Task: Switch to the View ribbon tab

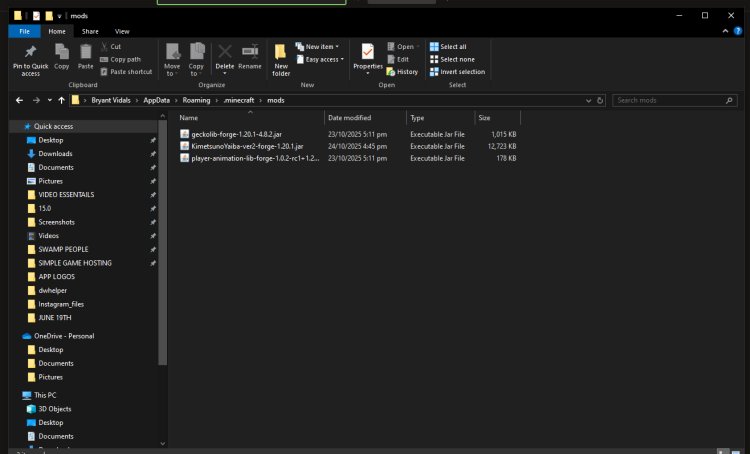Action: (122, 31)
